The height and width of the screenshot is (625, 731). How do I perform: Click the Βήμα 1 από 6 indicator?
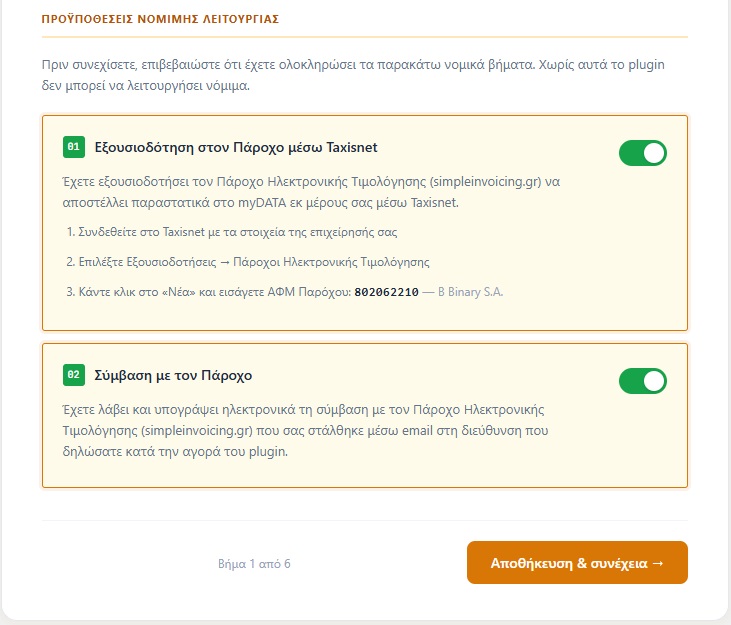(254, 564)
